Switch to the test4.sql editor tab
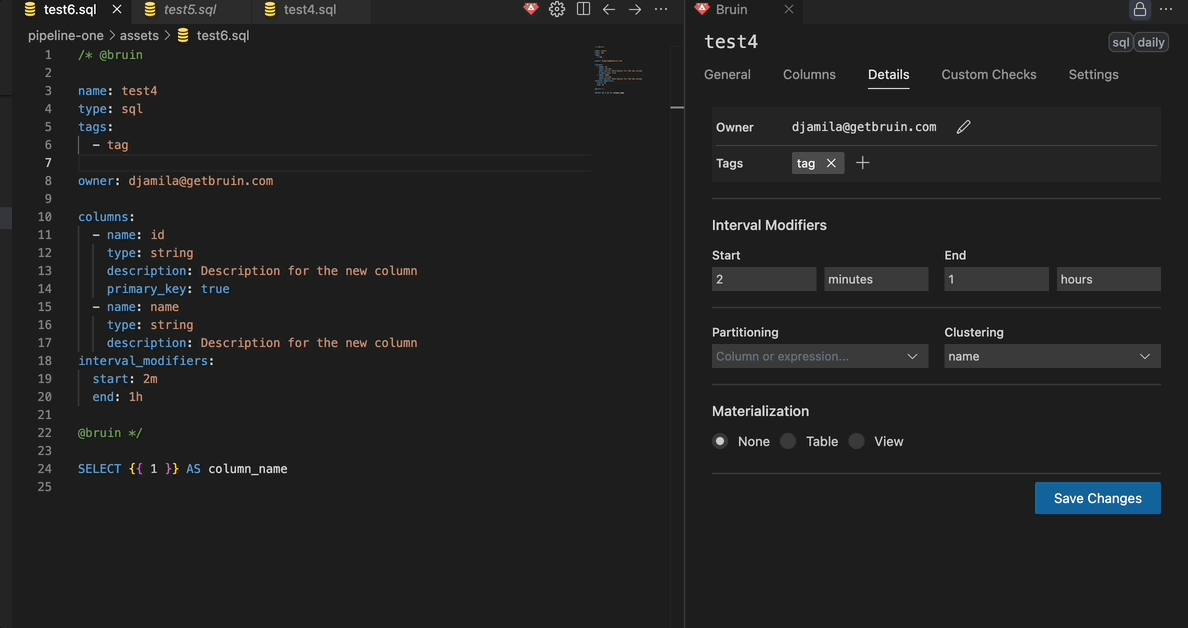This screenshot has width=1188, height=628. click(x=310, y=9)
